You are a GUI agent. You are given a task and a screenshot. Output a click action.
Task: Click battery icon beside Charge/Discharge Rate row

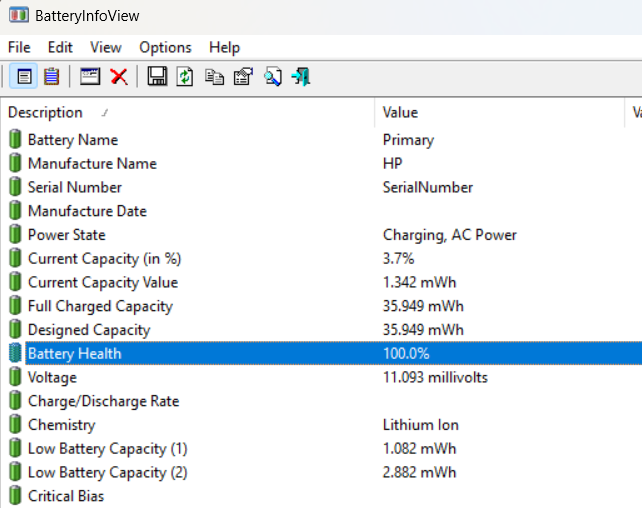[x=15, y=400]
